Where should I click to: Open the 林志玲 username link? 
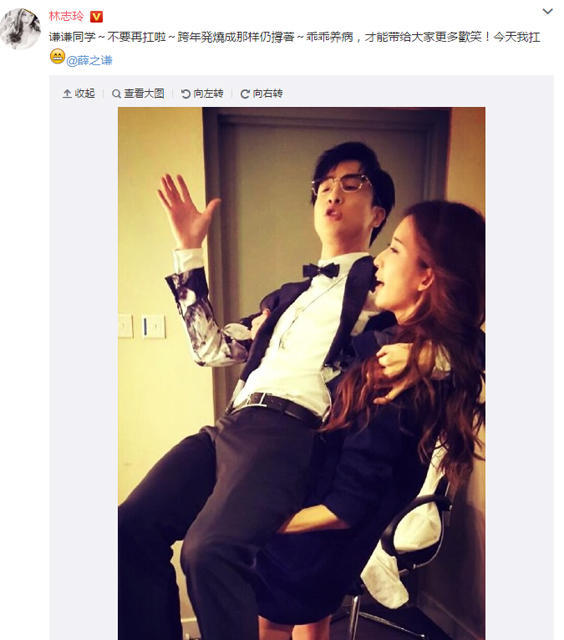point(66,16)
